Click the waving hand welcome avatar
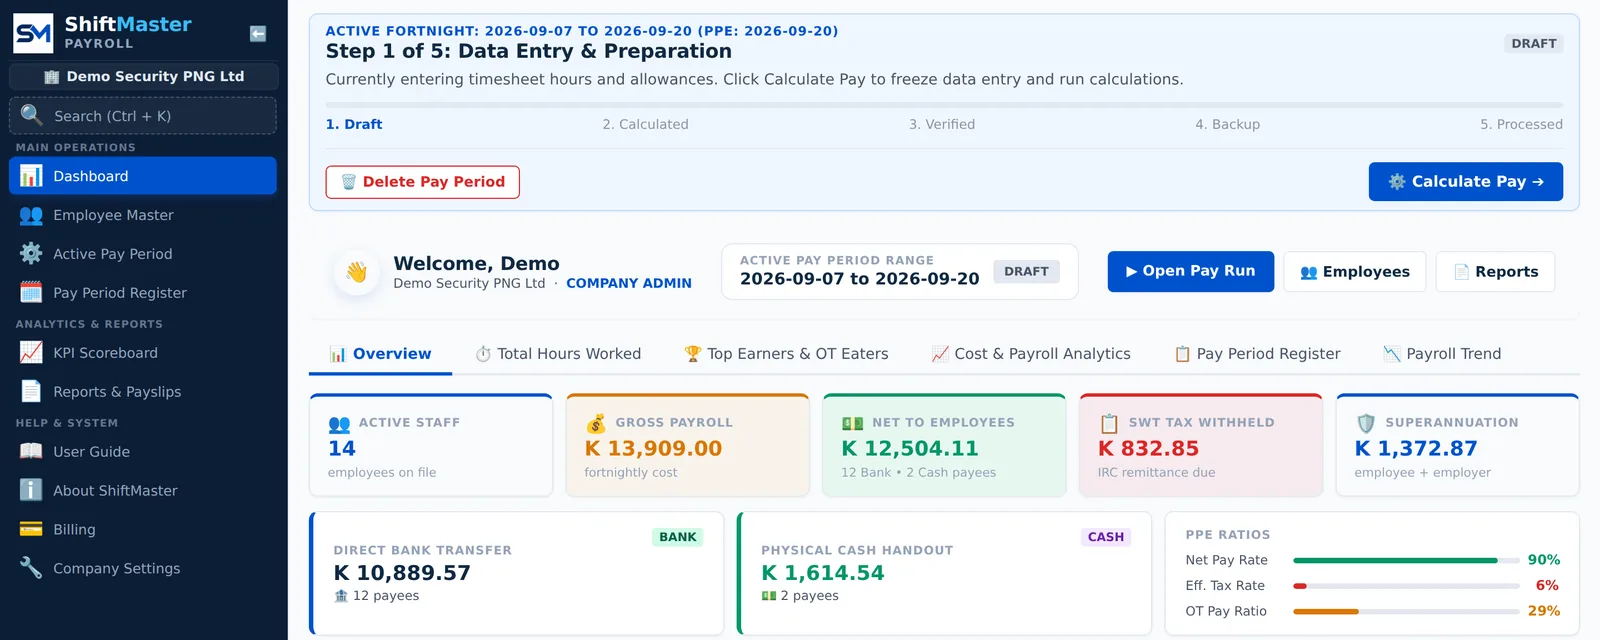Viewport: 1600px width, 640px height. click(357, 271)
